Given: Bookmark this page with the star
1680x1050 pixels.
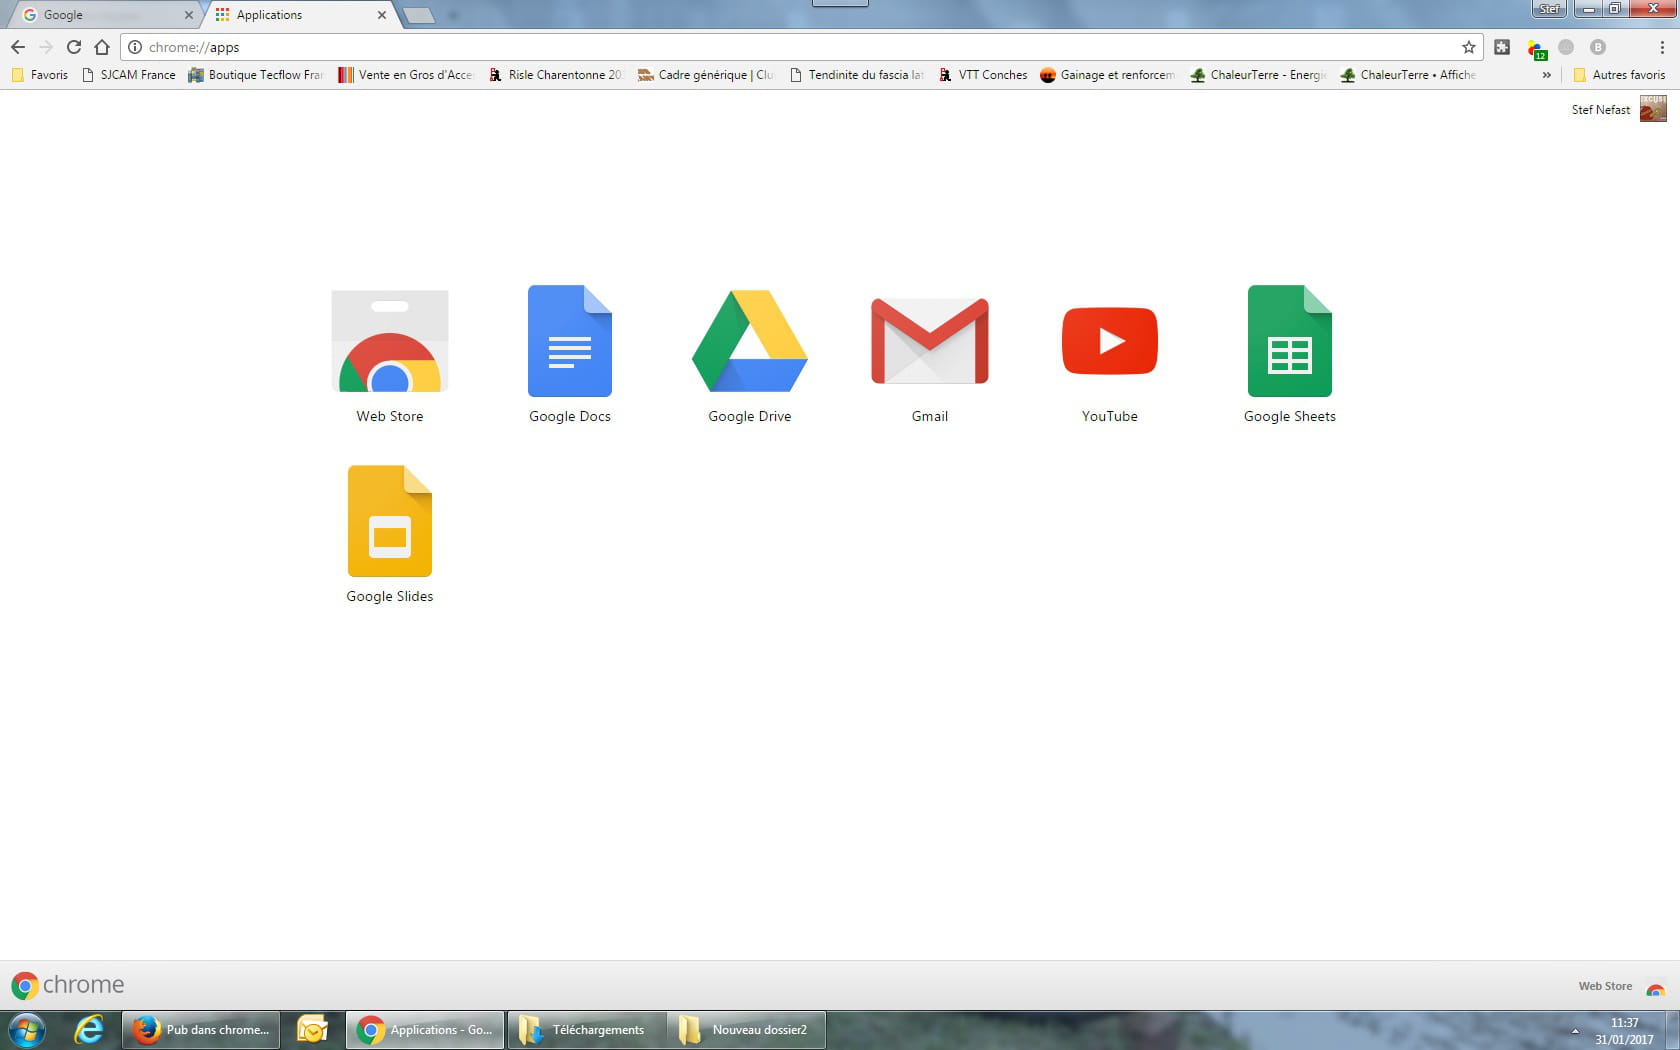Looking at the screenshot, I should tap(1468, 47).
